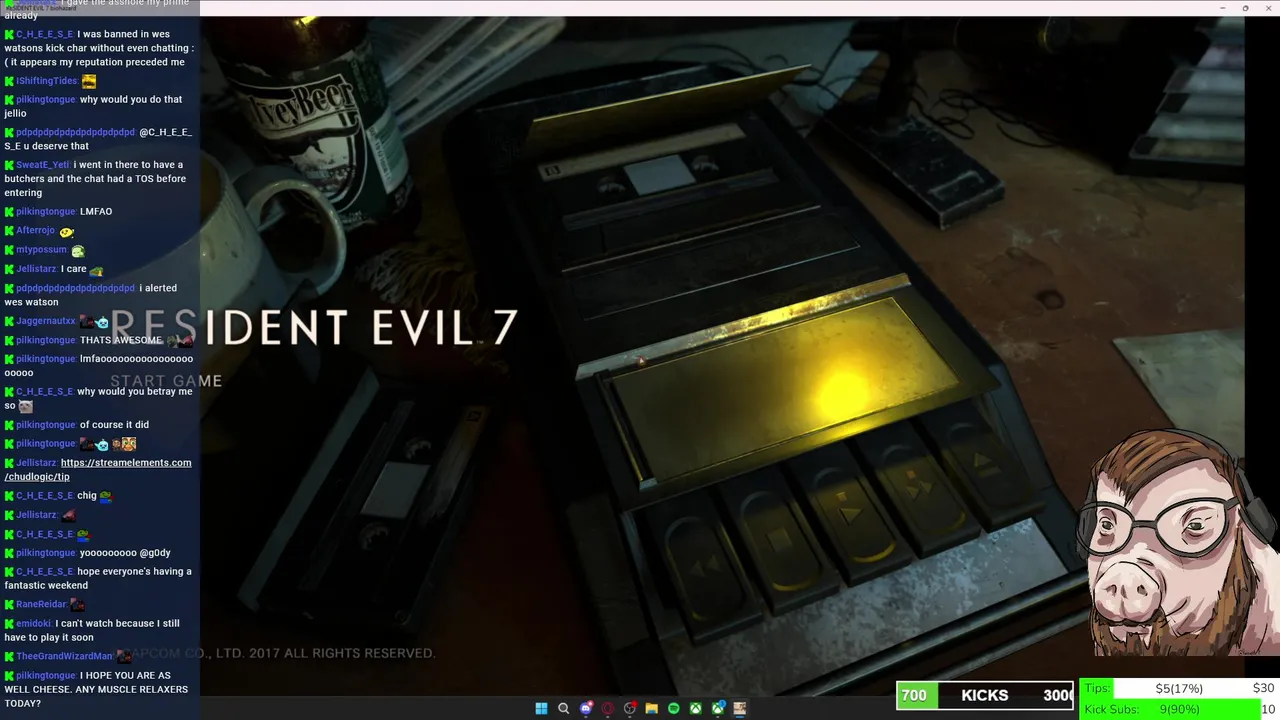The height and width of the screenshot is (720, 1280).
Task: Click message "of course it did"
Action: (x=114, y=425)
